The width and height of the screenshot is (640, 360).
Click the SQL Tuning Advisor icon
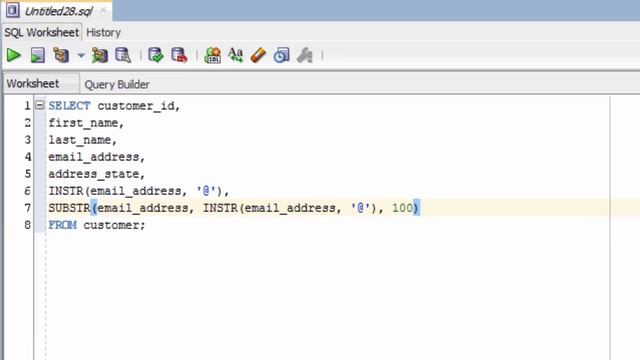click(123, 55)
